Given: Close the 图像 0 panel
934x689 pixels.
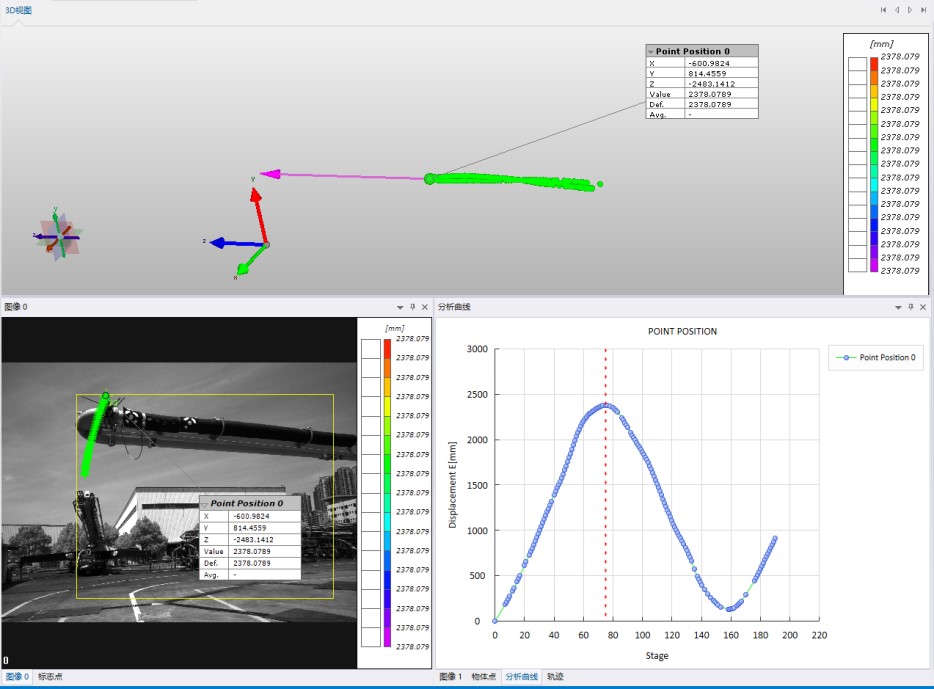Looking at the screenshot, I should click(425, 307).
